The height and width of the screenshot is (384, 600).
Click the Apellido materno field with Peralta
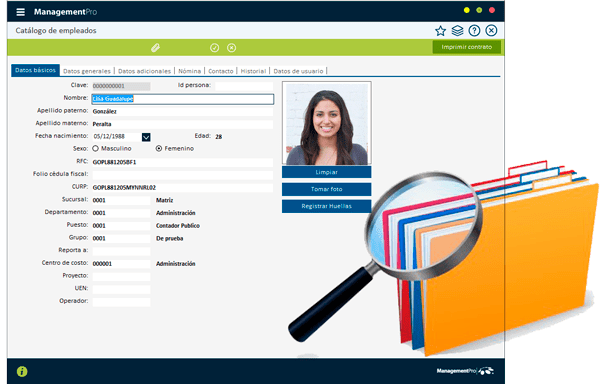(183, 124)
